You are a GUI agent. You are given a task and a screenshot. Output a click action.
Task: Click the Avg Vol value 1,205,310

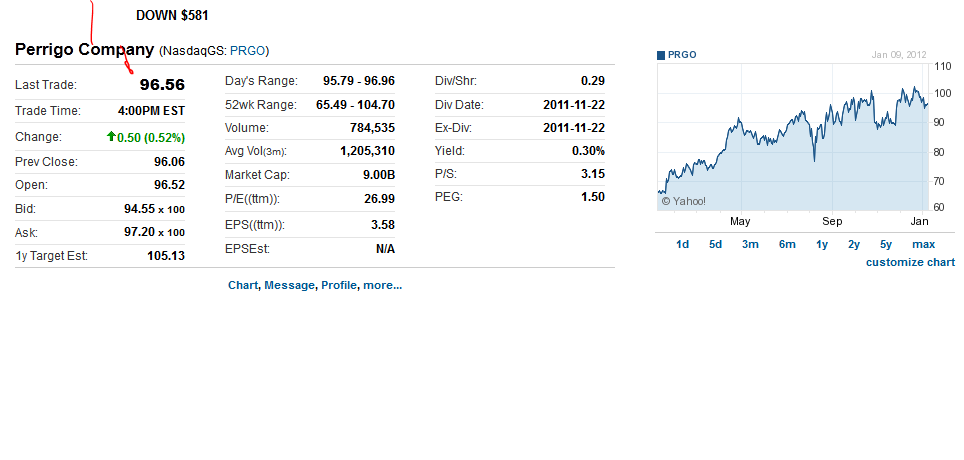(368, 151)
